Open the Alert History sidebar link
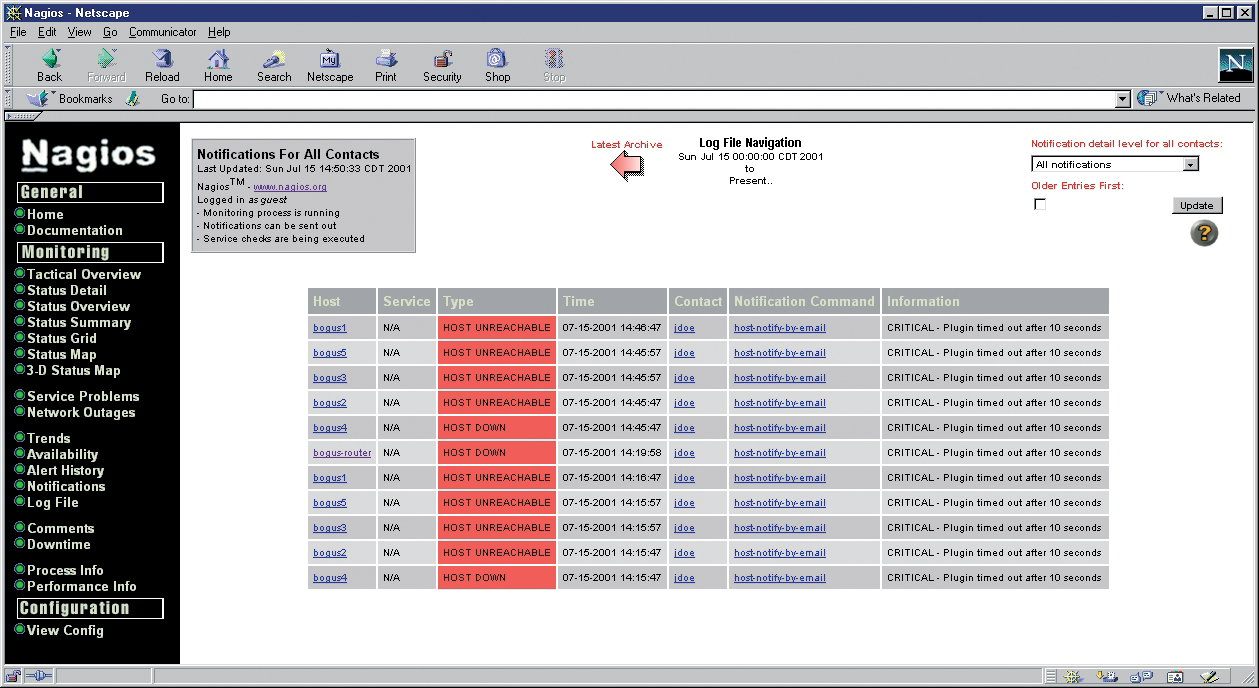 click(66, 470)
